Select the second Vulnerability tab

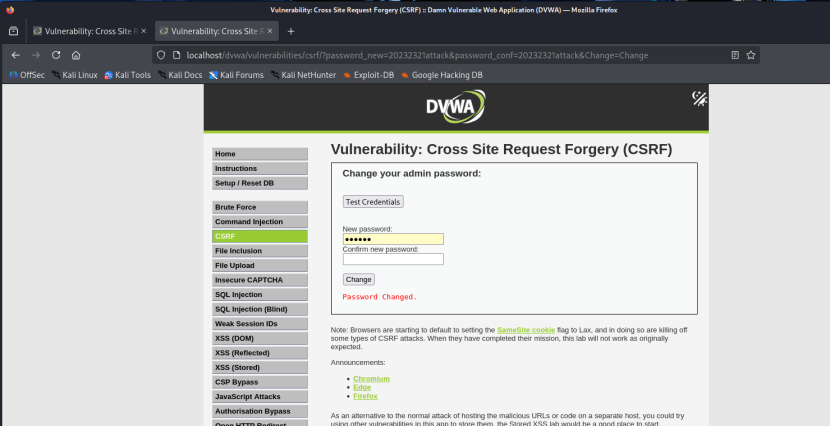coord(216,31)
